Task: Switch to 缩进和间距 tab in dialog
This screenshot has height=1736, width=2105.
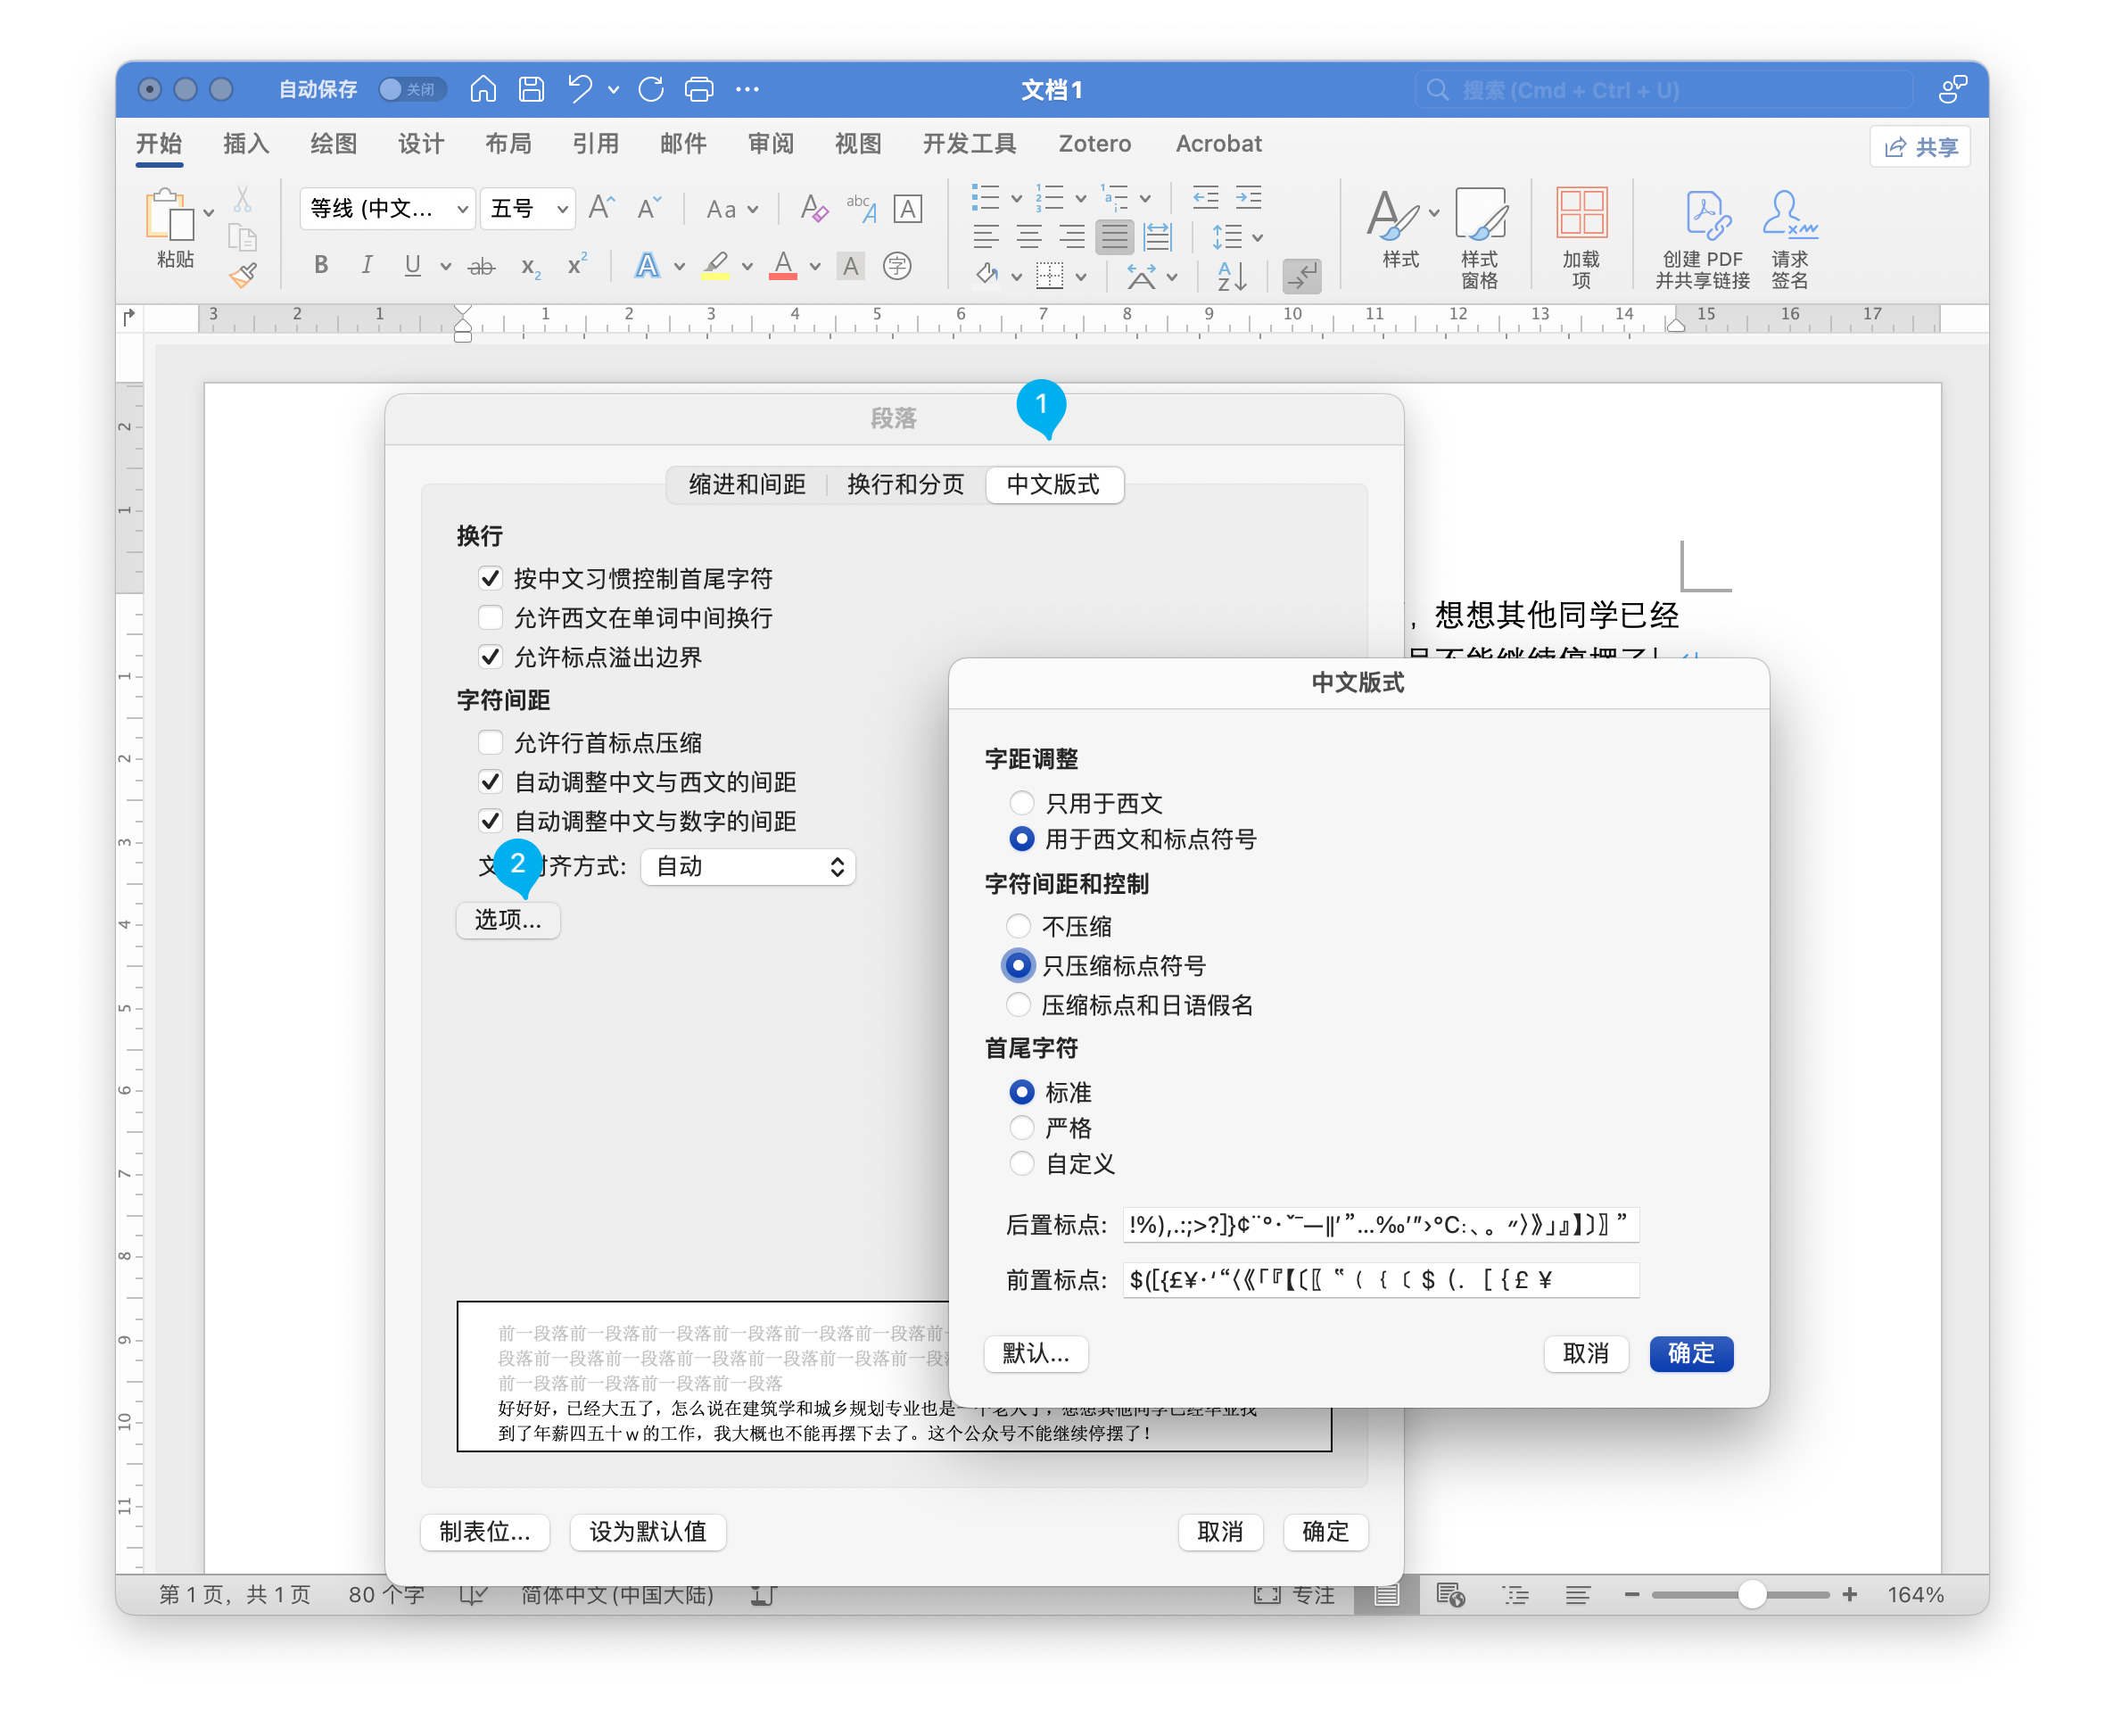Action: pyautogui.click(x=747, y=485)
